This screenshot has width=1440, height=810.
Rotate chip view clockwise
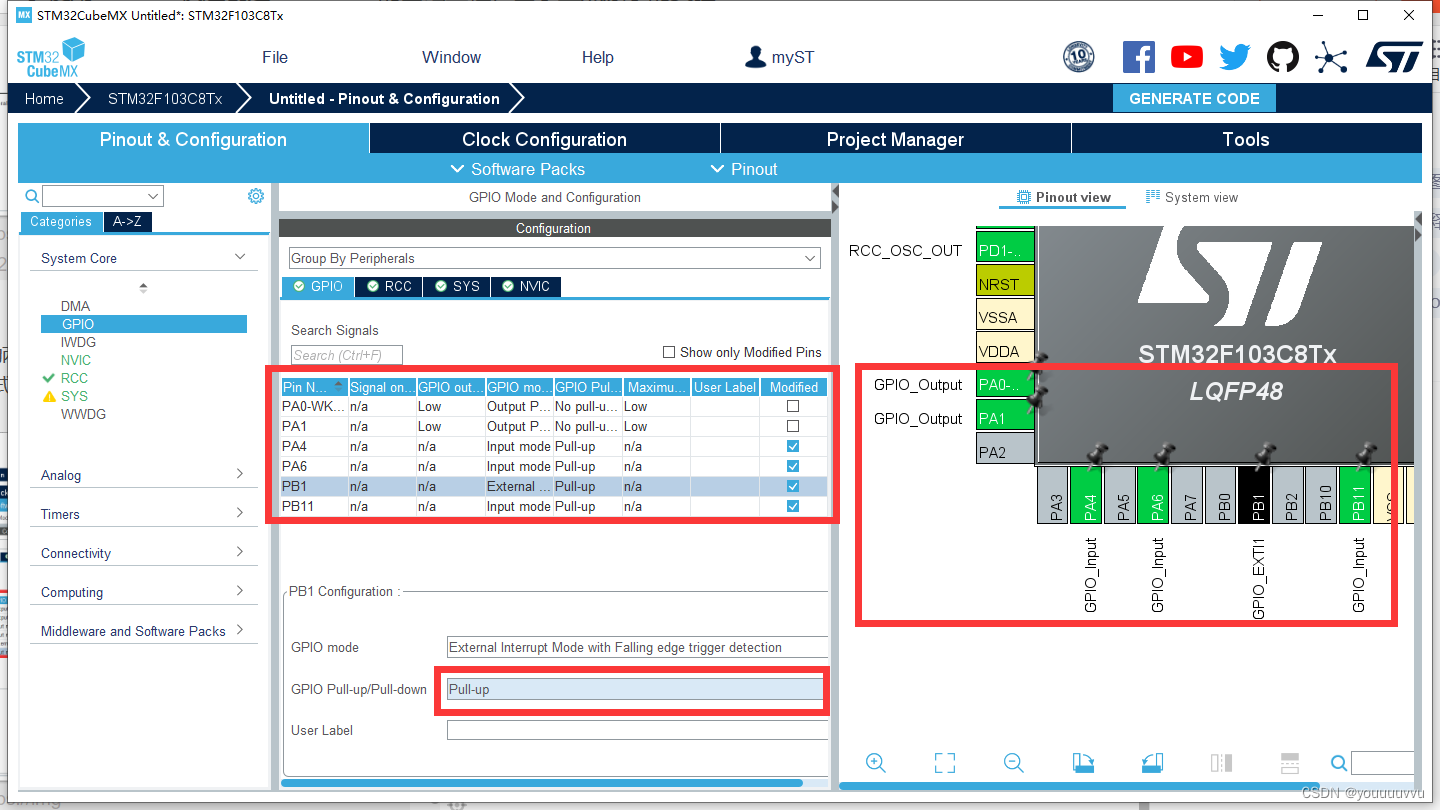click(x=1083, y=763)
